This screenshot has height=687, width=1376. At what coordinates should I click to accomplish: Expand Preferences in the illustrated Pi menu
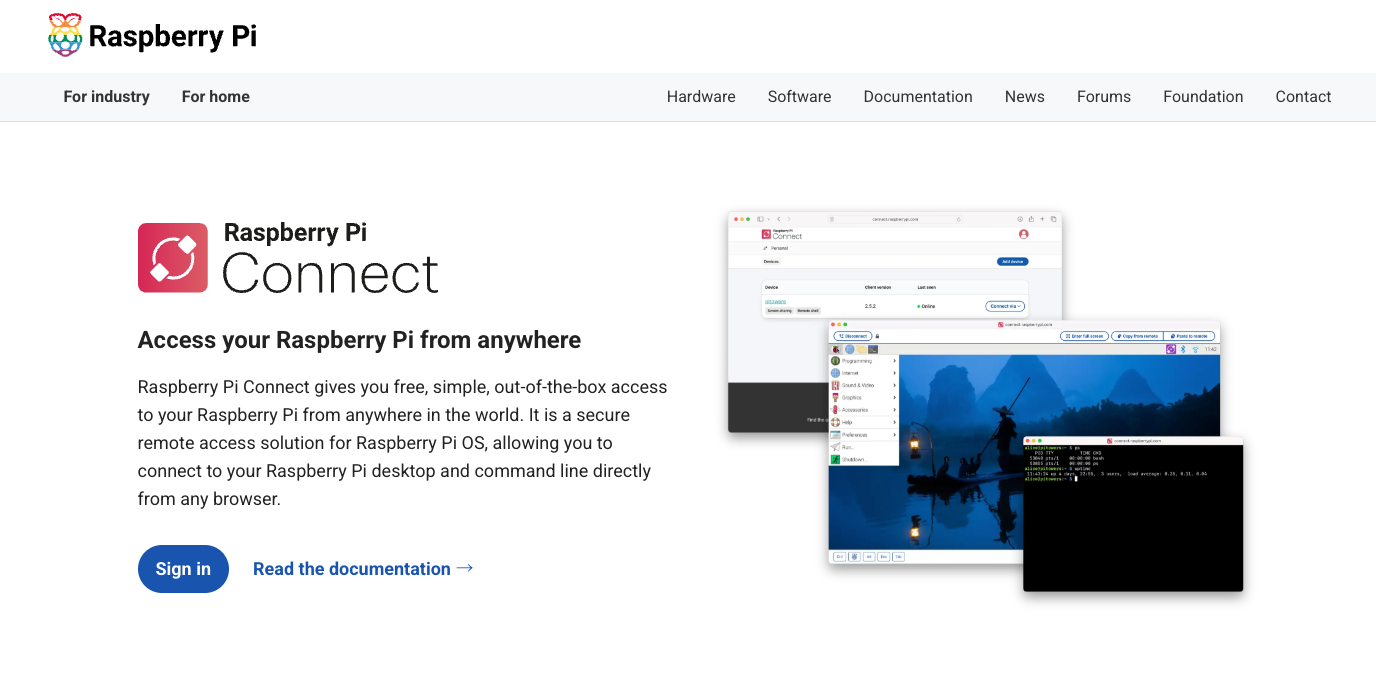pos(864,435)
